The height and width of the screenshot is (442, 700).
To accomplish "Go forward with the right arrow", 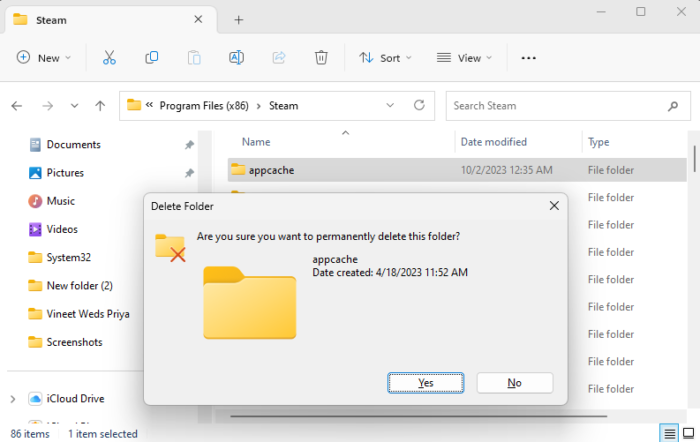I will coord(47,106).
